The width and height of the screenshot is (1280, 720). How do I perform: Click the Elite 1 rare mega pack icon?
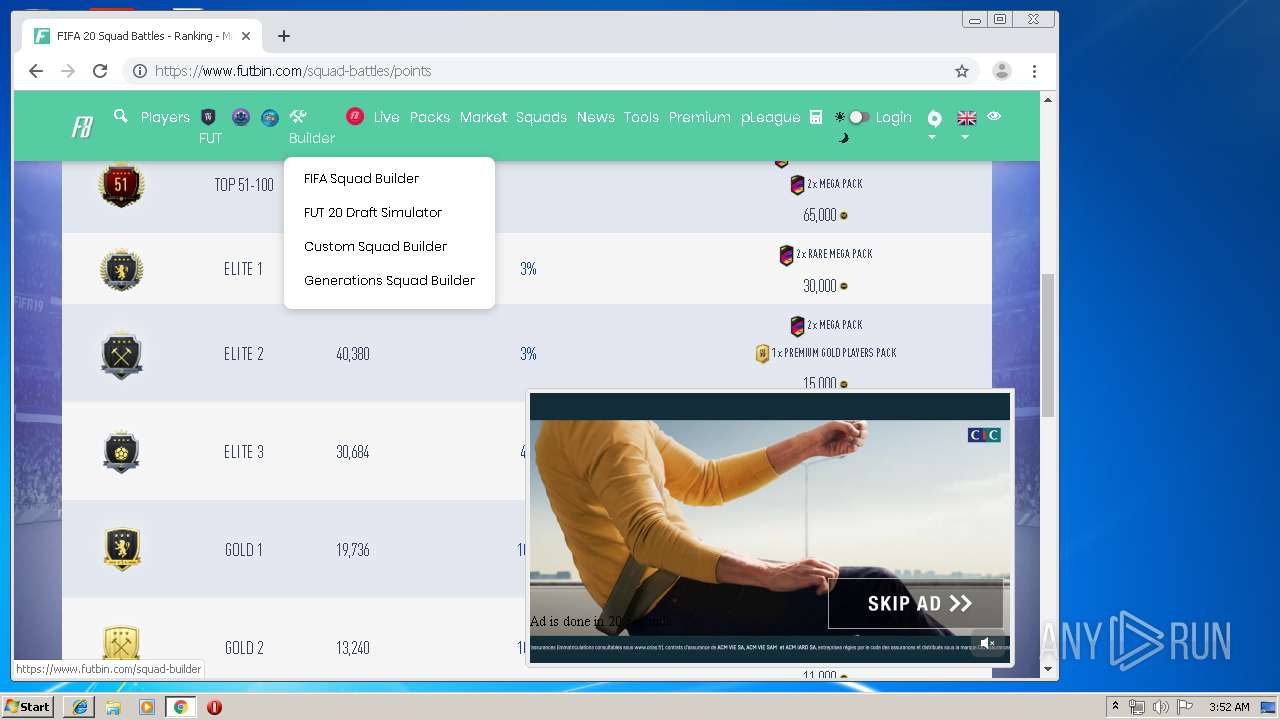click(786, 255)
